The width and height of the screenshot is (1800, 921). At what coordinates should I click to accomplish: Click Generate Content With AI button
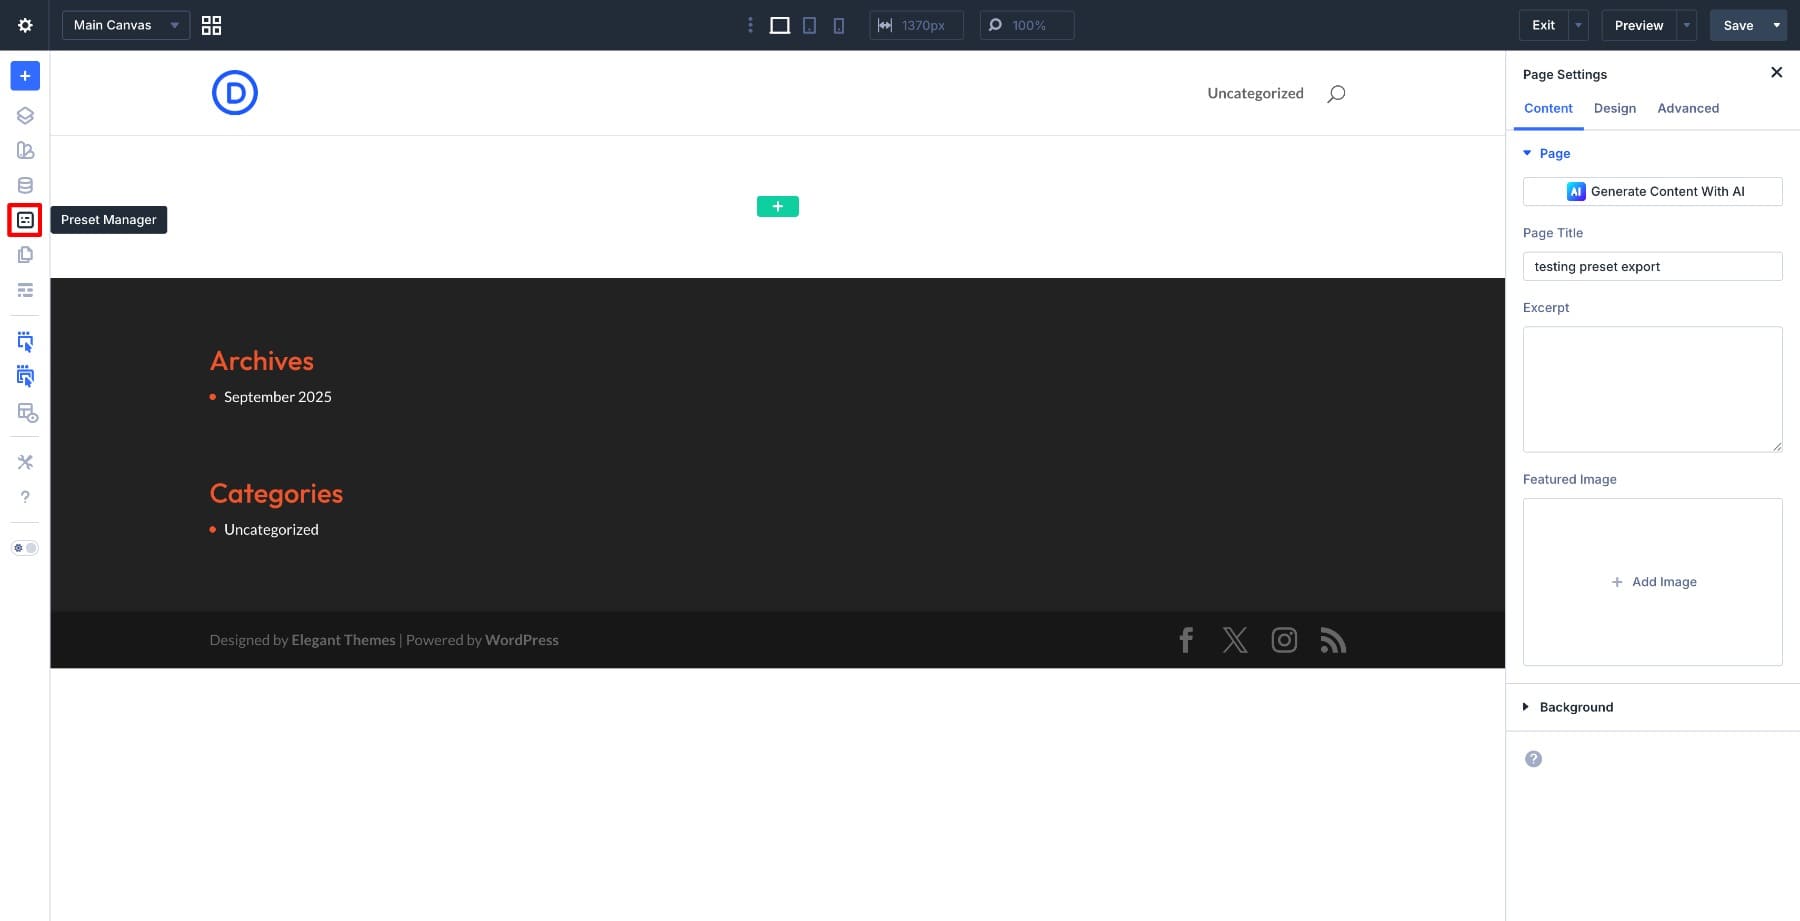1652,191
